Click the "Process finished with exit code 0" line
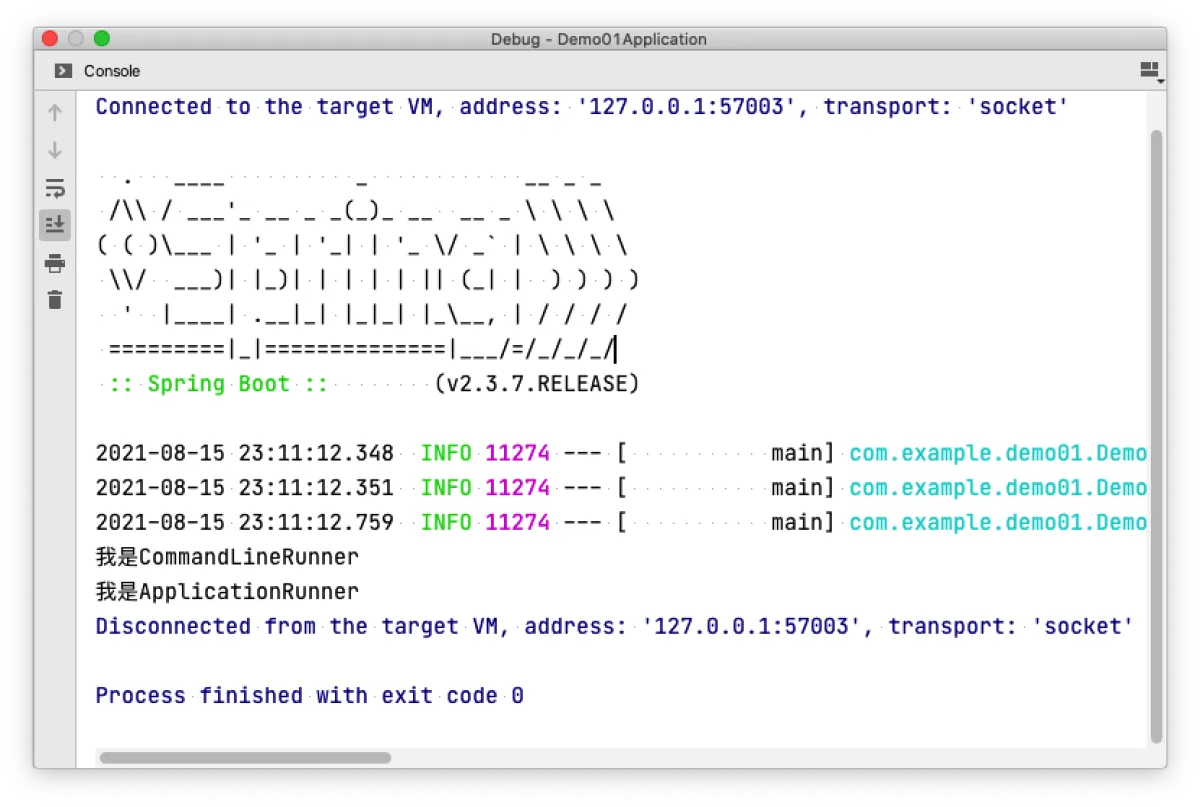1200x807 pixels. coord(309,695)
